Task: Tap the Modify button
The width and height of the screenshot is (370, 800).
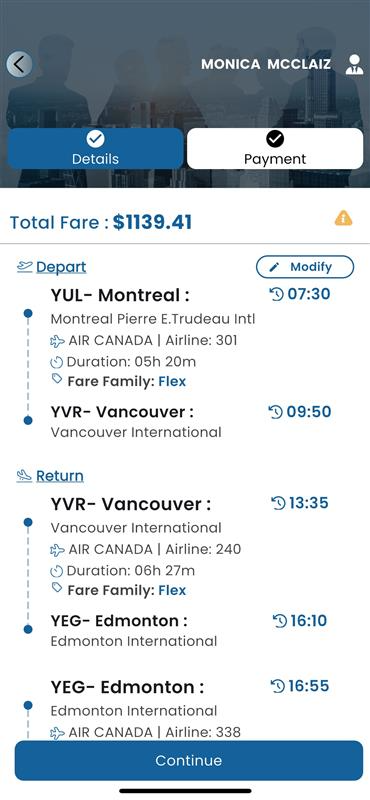Action: click(x=305, y=267)
